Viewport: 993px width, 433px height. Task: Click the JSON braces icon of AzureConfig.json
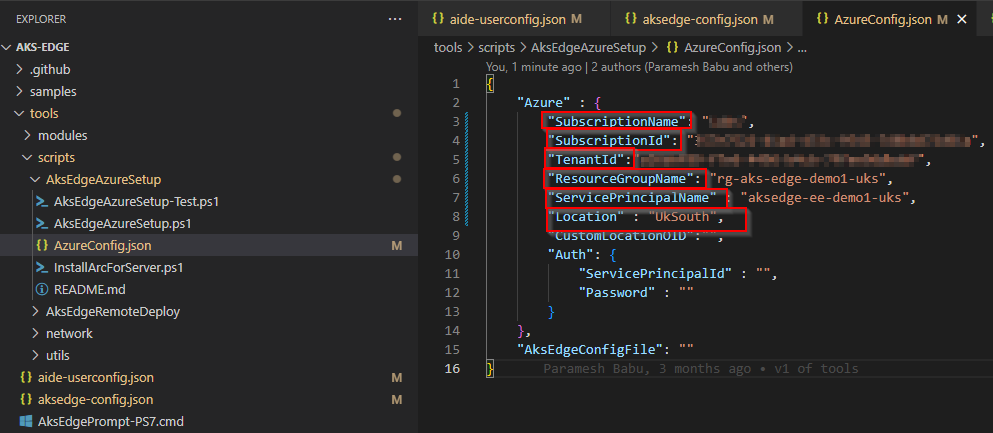click(42, 246)
